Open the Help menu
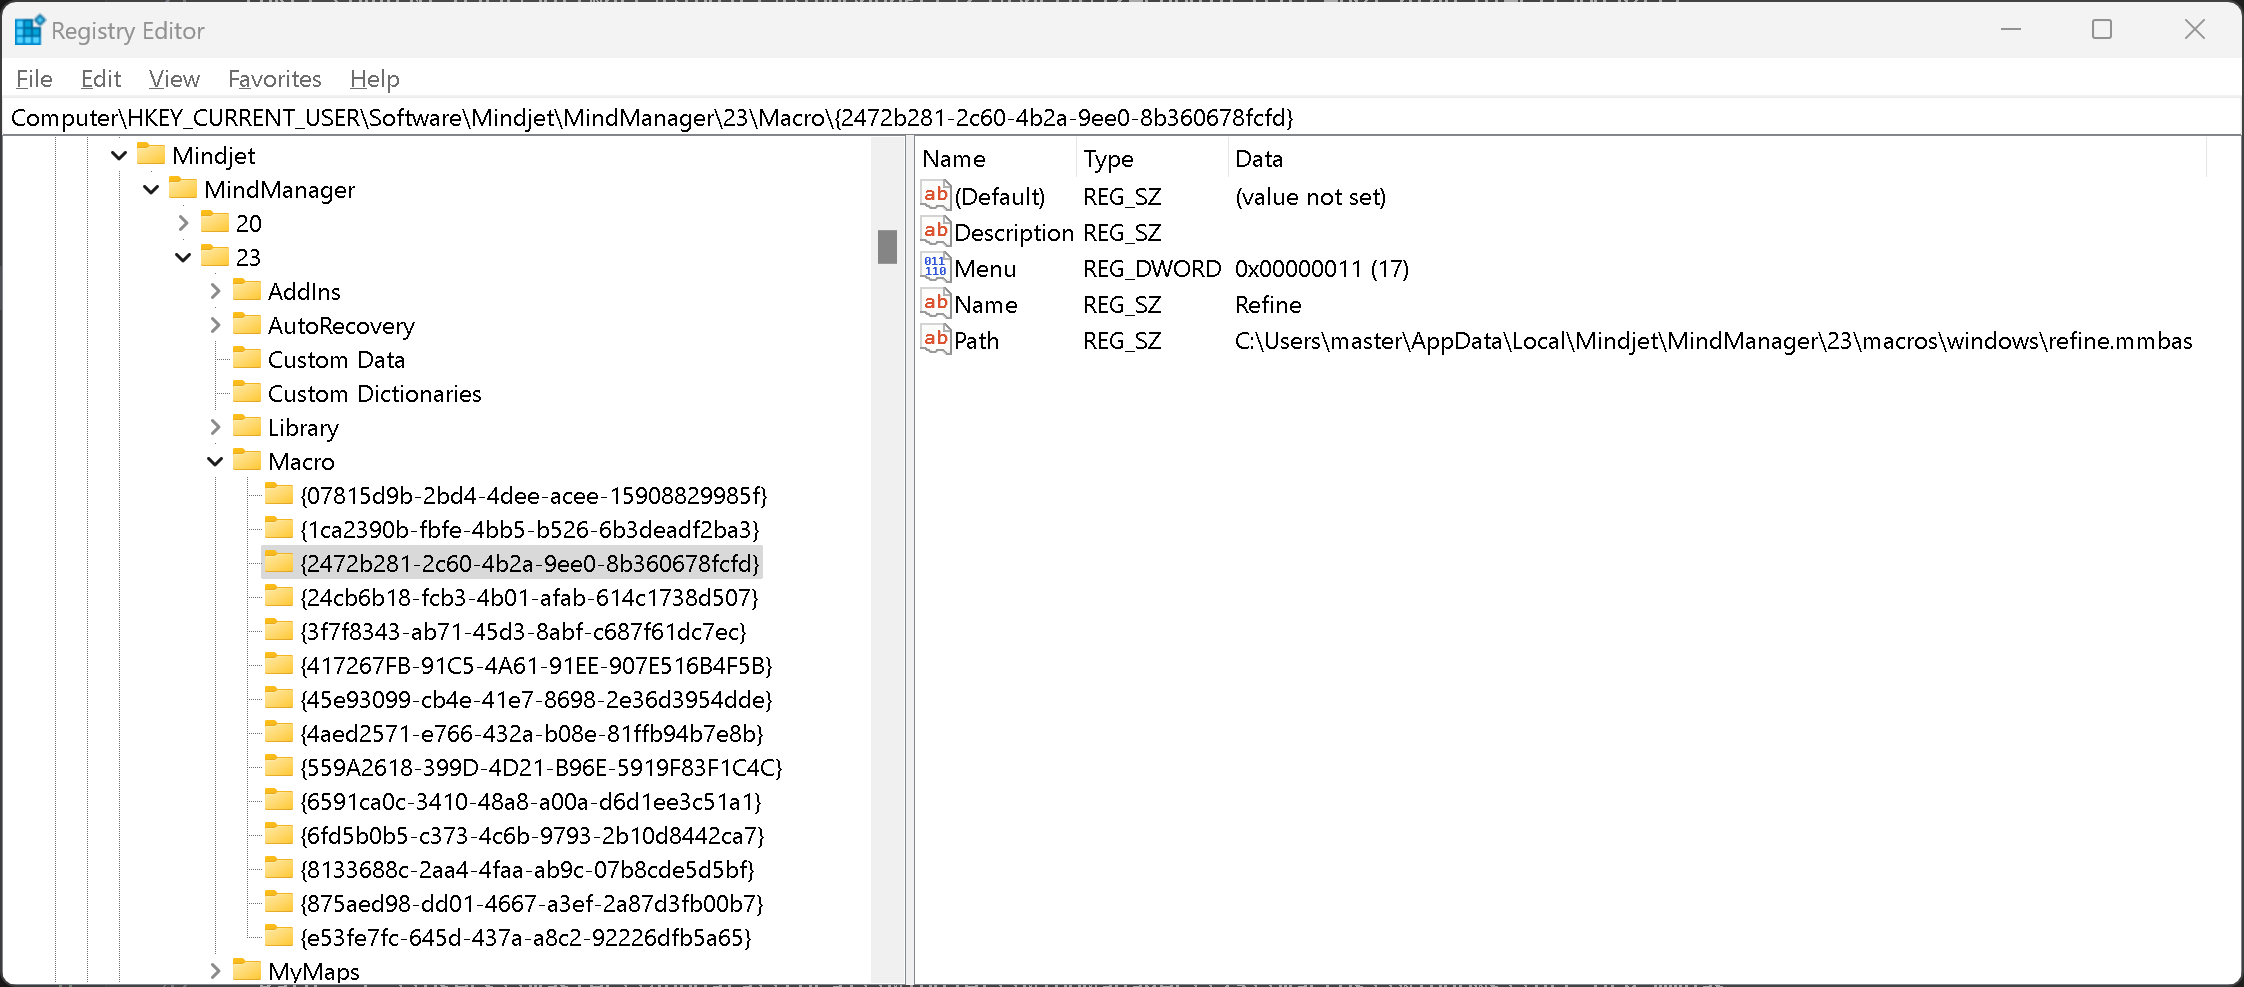Image resolution: width=2244 pixels, height=987 pixels. [x=375, y=78]
